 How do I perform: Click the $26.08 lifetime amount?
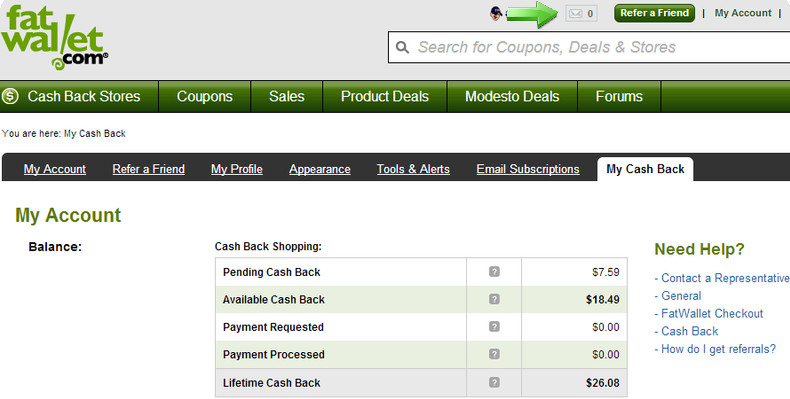tap(603, 382)
